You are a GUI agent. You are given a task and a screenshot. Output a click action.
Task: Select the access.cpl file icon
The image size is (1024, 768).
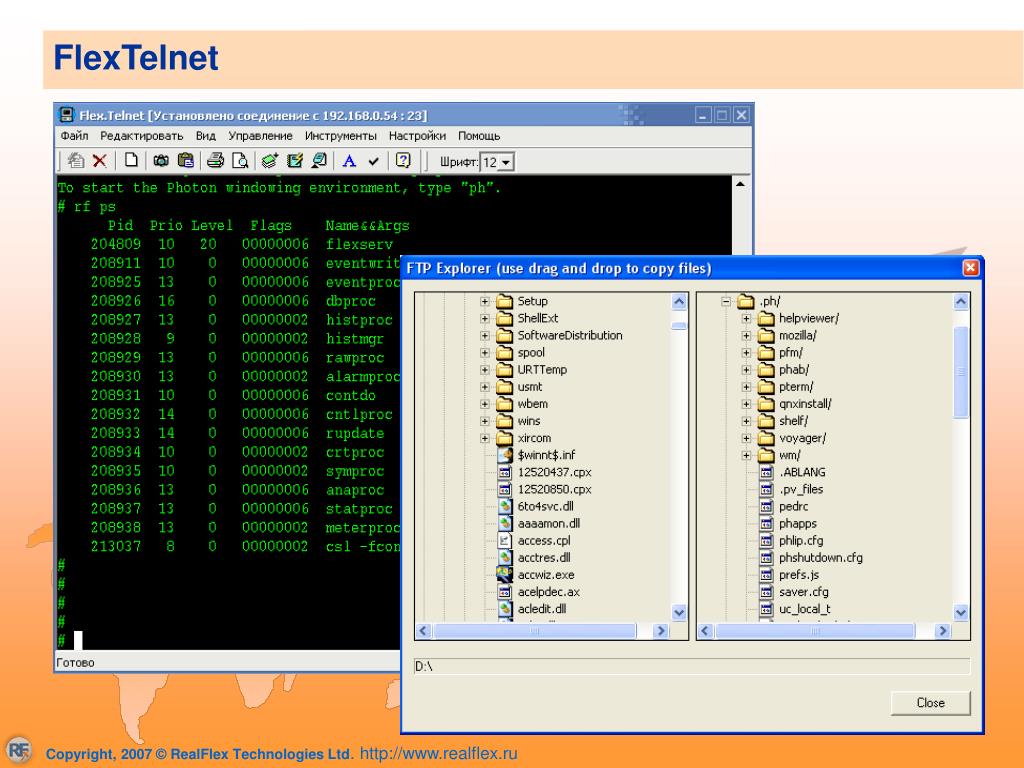504,540
